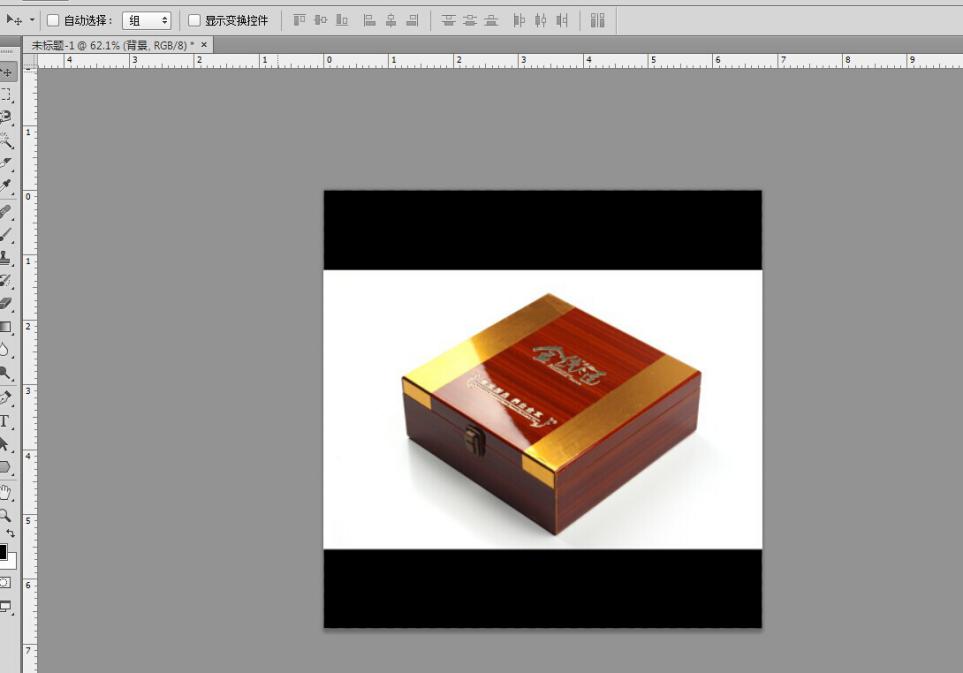The height and width of the screenshot is (673, 963).
Task: Click the auto-align layers icon
Action: tap(597, 20)
